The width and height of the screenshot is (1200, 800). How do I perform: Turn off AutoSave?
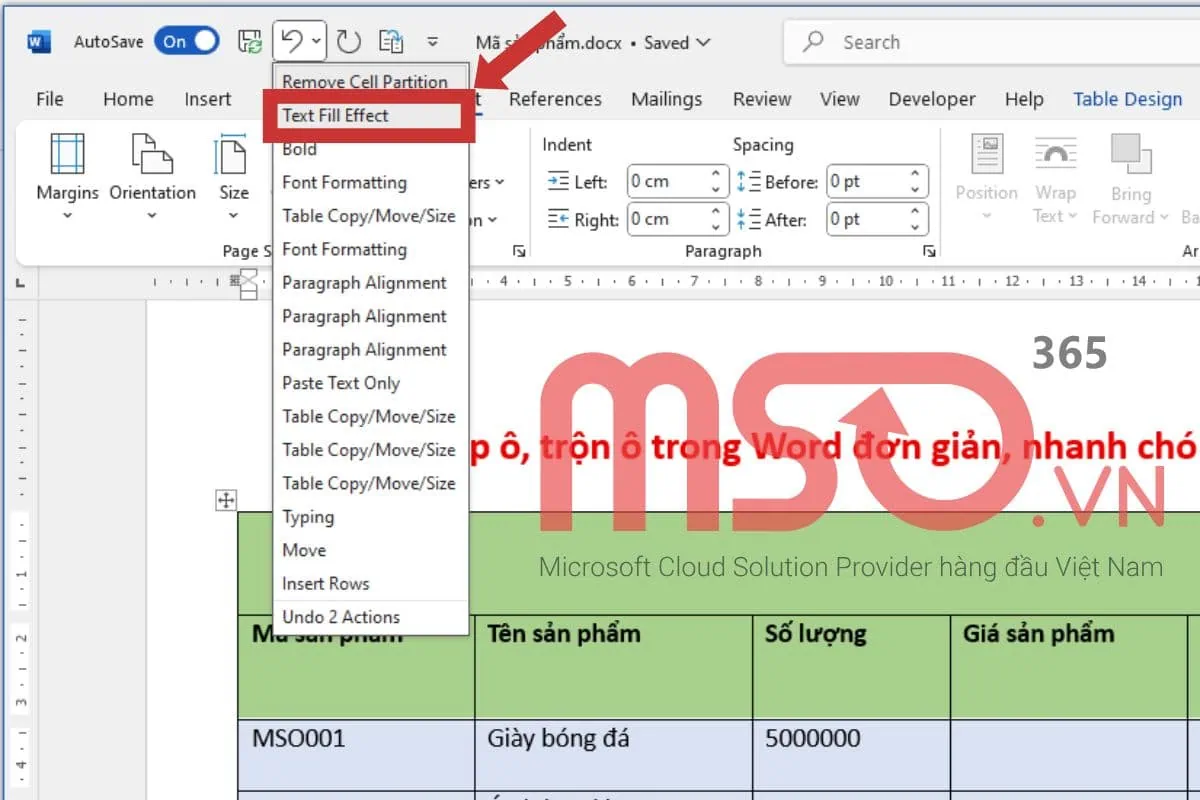(x=186, y=41)
